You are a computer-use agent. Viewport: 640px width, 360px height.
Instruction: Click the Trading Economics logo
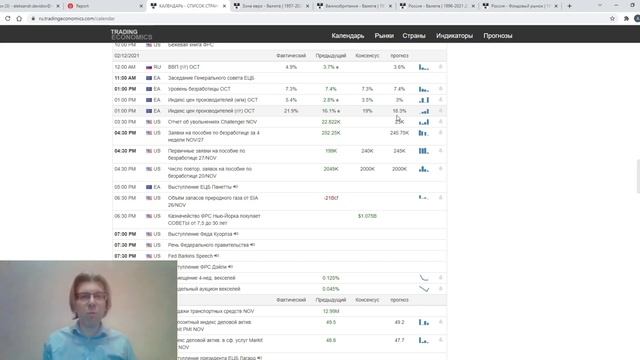(x=131, y=34)
